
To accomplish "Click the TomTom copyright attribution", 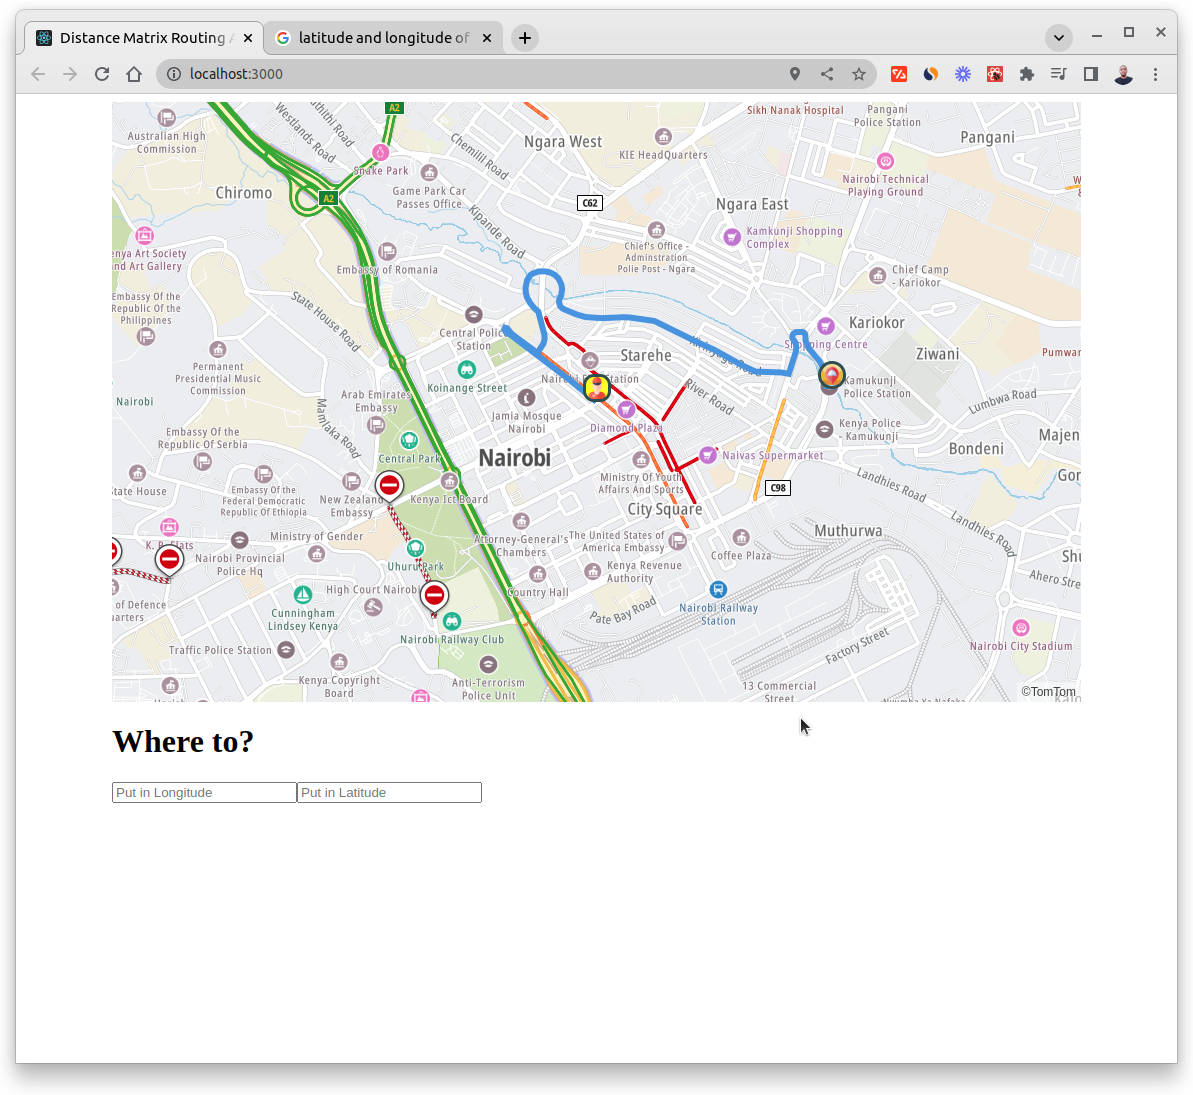I will click(1048, 692).
